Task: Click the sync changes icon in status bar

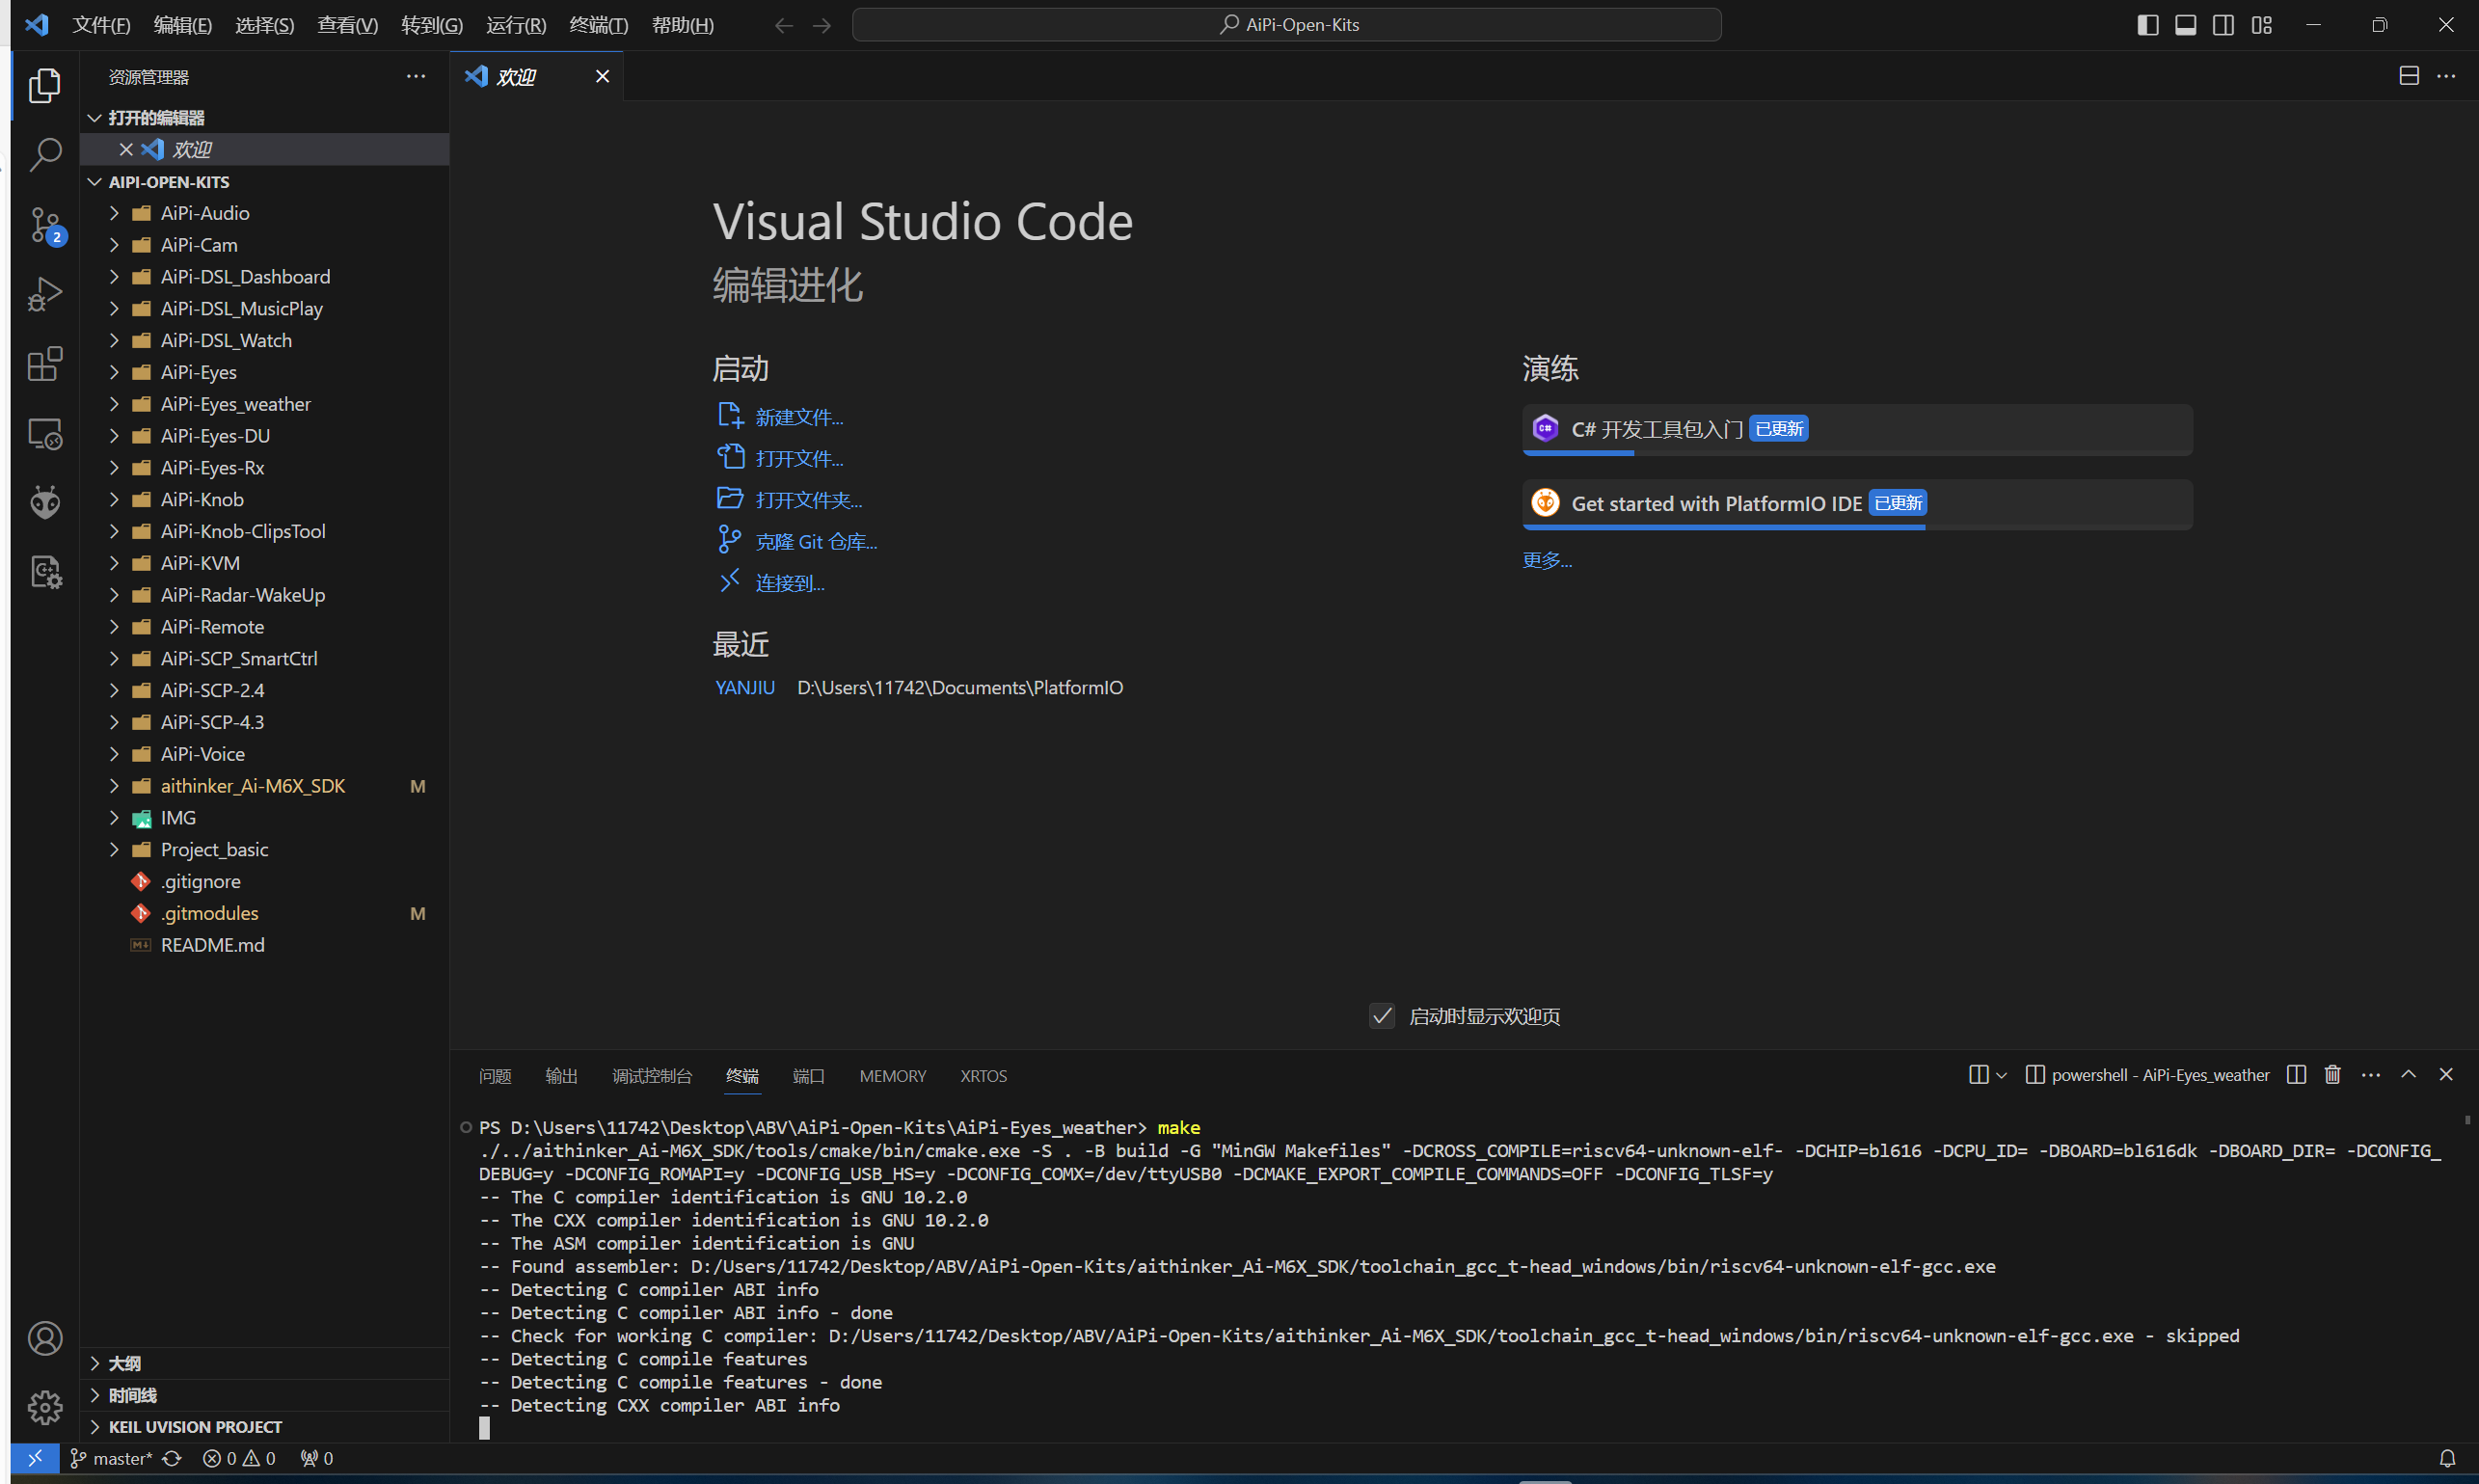Action: pos(172,1458)
